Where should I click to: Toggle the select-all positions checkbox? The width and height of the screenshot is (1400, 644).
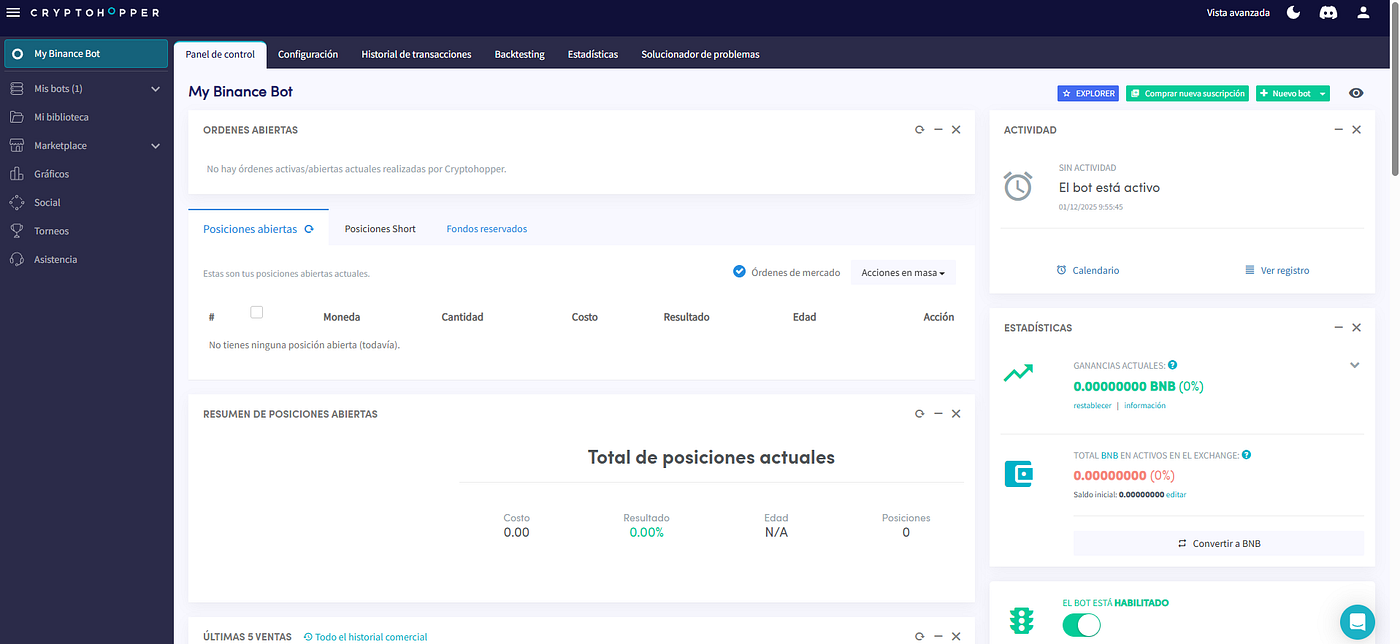pyautogui.click(x=256, y=312)
